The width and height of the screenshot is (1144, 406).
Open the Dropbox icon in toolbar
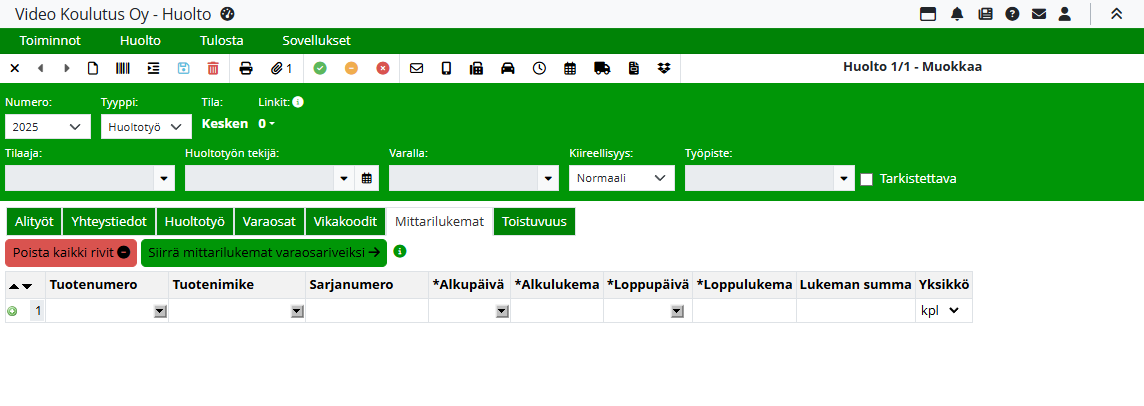click(664, 68)
